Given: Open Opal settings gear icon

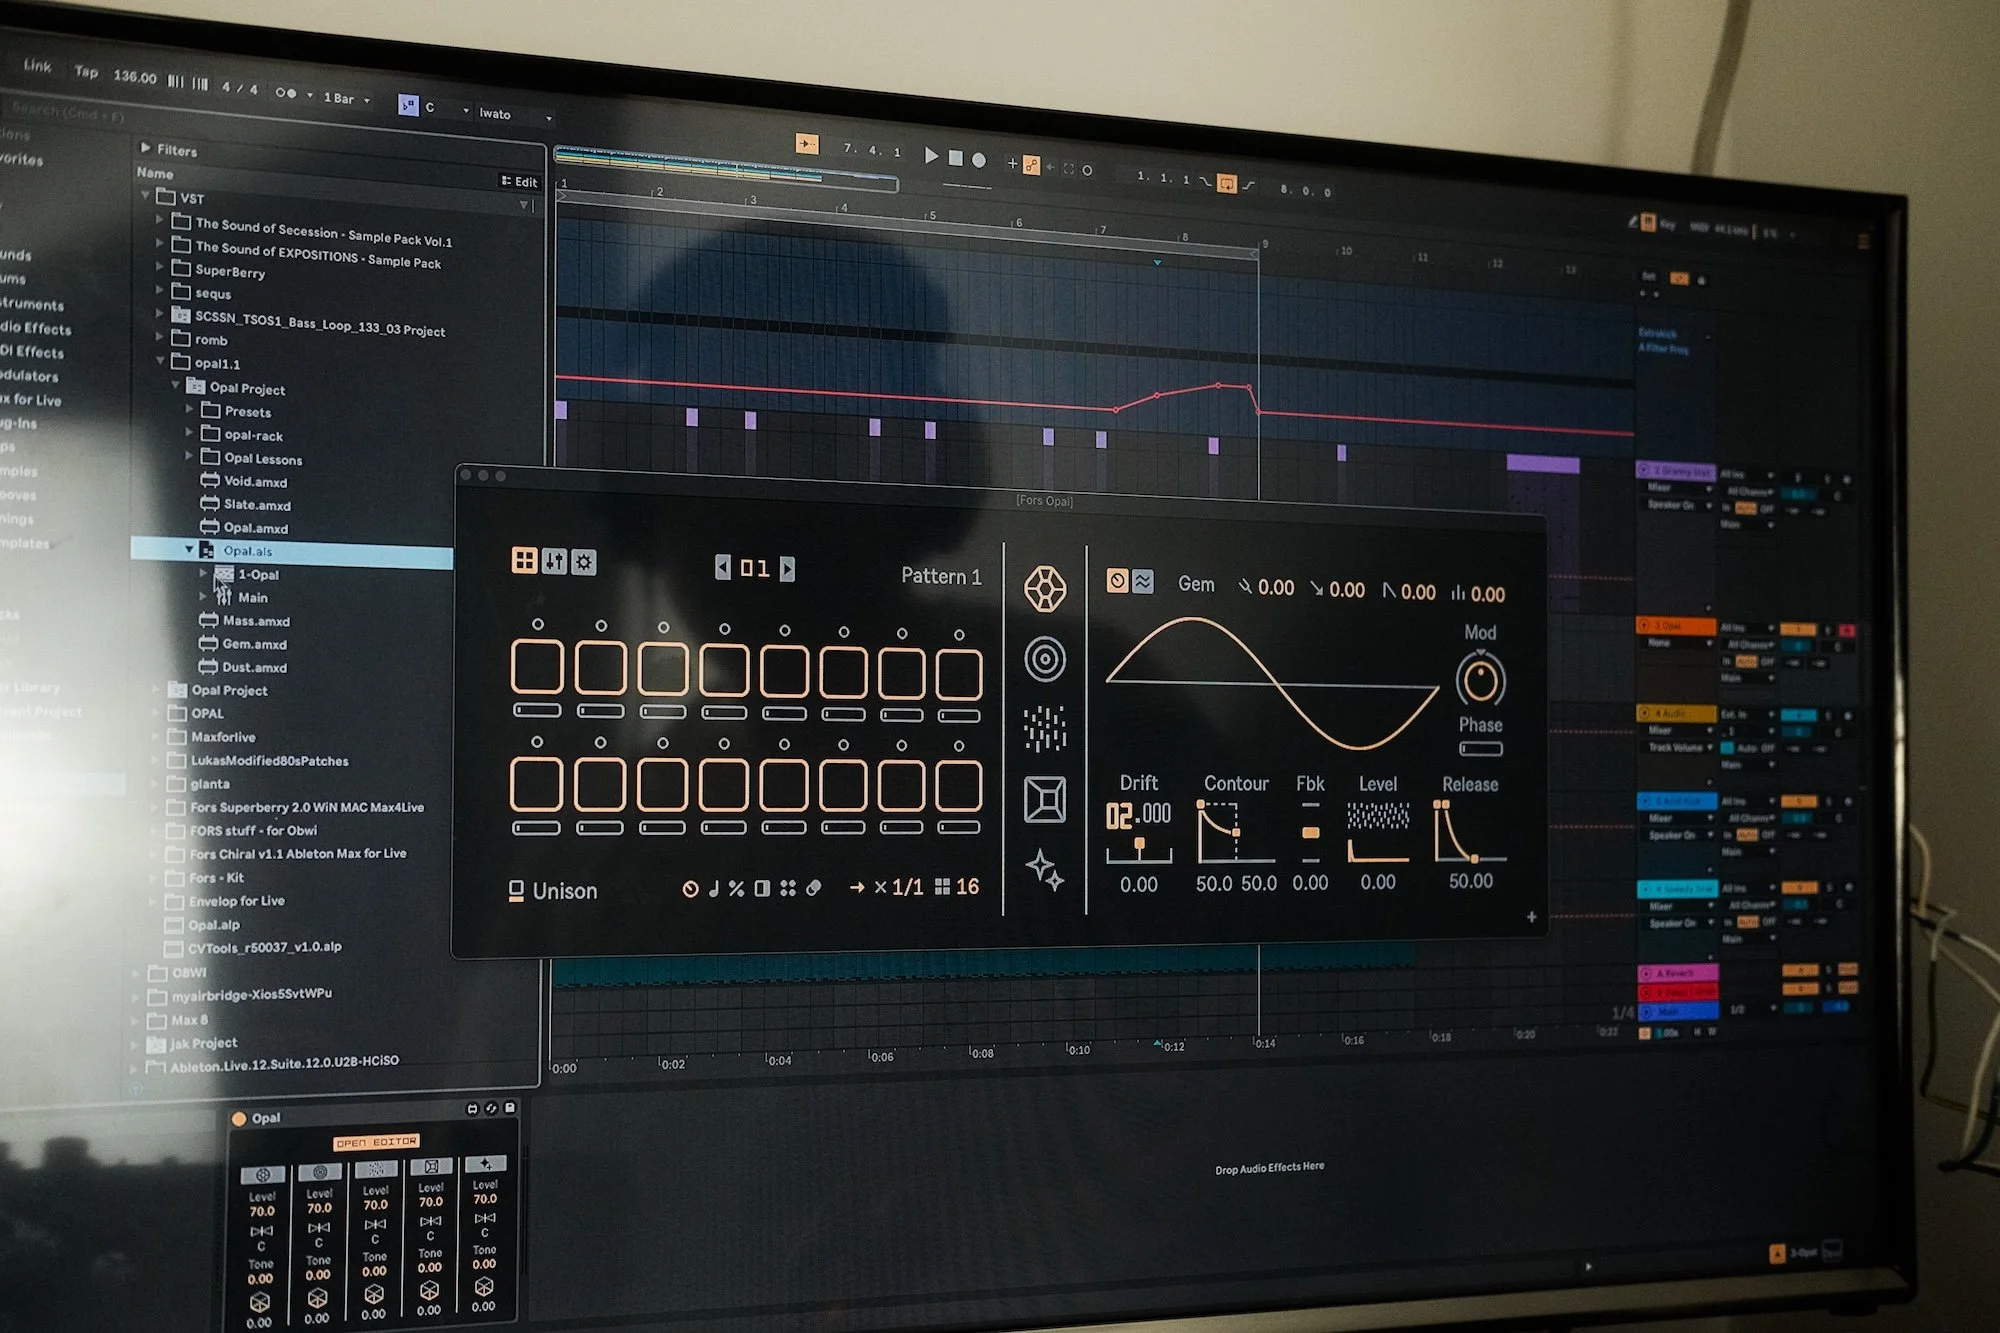Looking at the screenshot, I should [584, 562].
